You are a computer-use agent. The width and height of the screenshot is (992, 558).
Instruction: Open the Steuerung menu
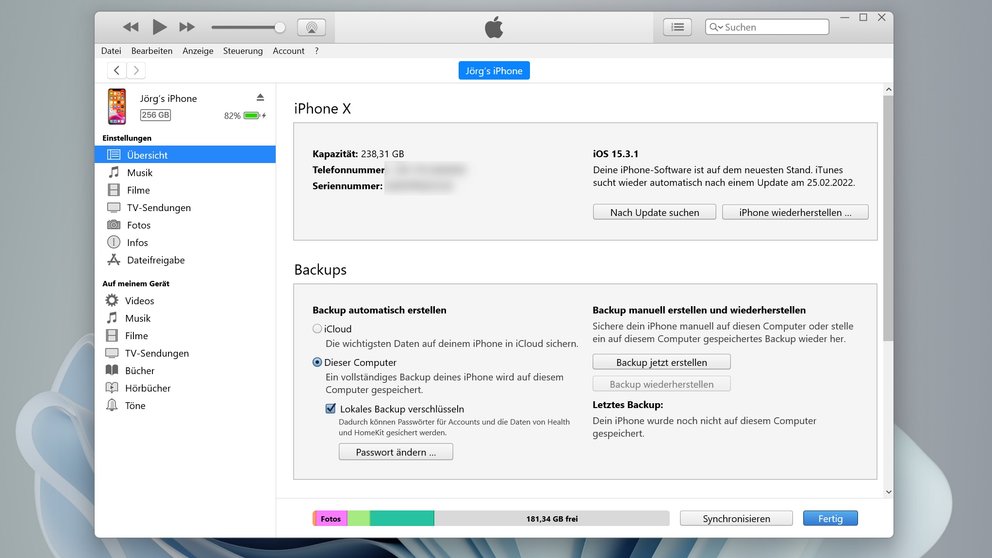coord(243,51)
